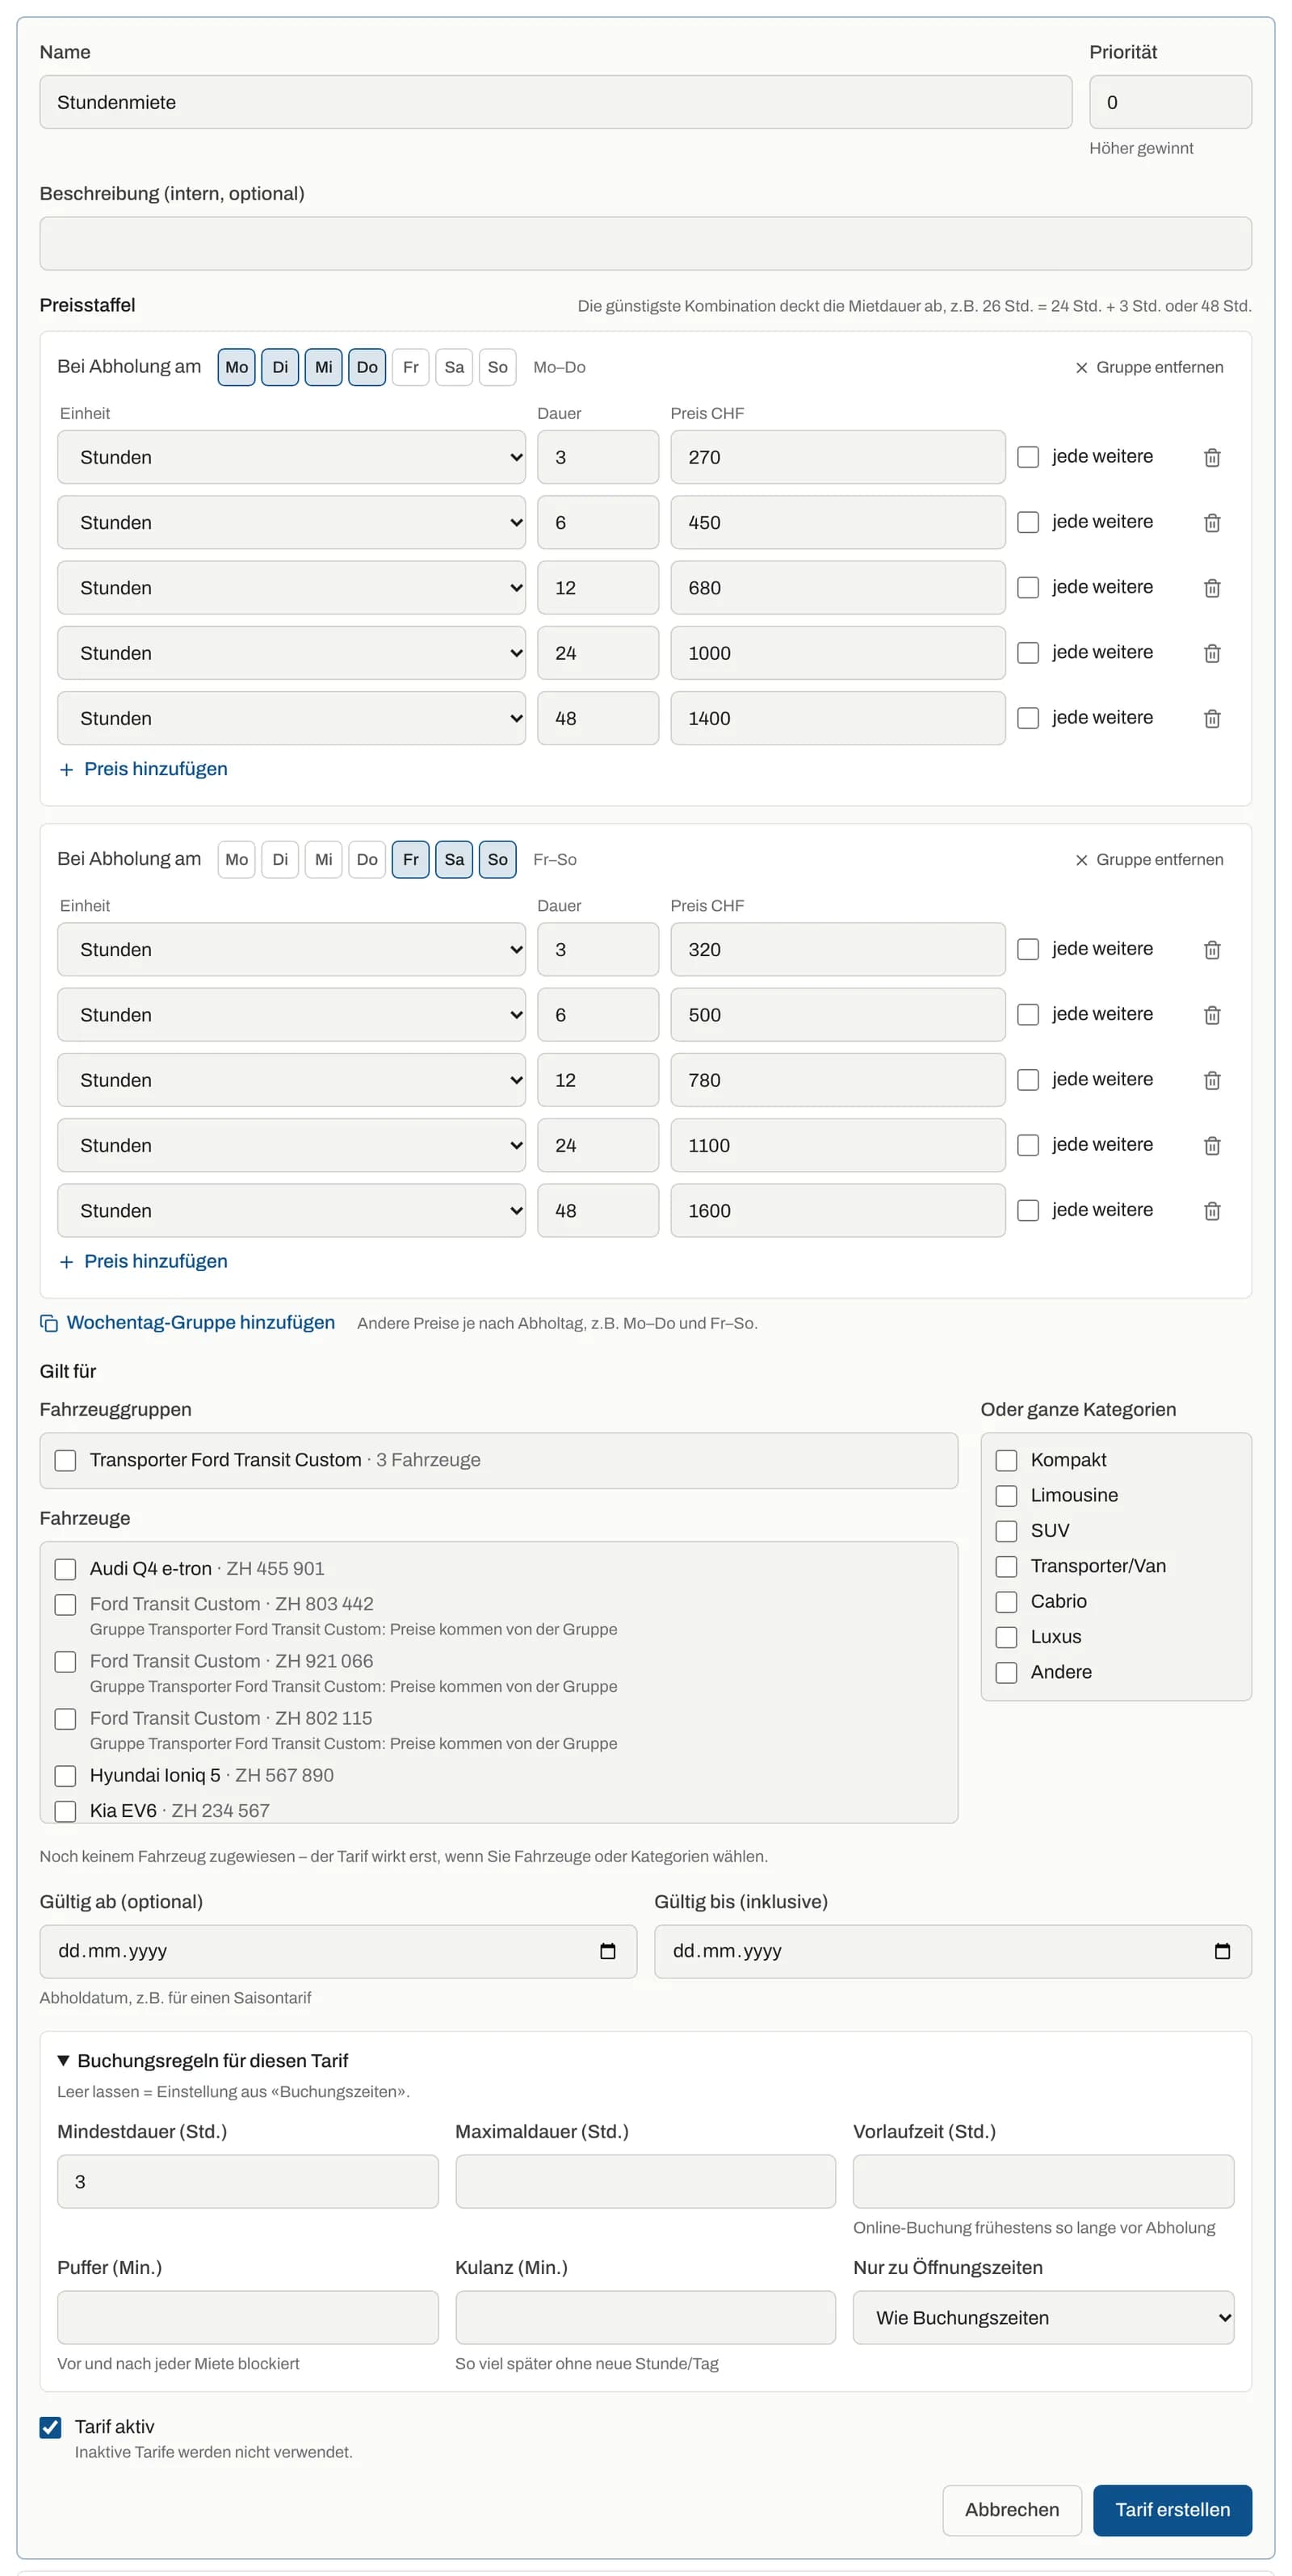The image size is (1292, 2576).
Task: Delete the Fr–So 12-hour 780 CHF price row
Action: pyautogui.click(x=1211, y=1080)
